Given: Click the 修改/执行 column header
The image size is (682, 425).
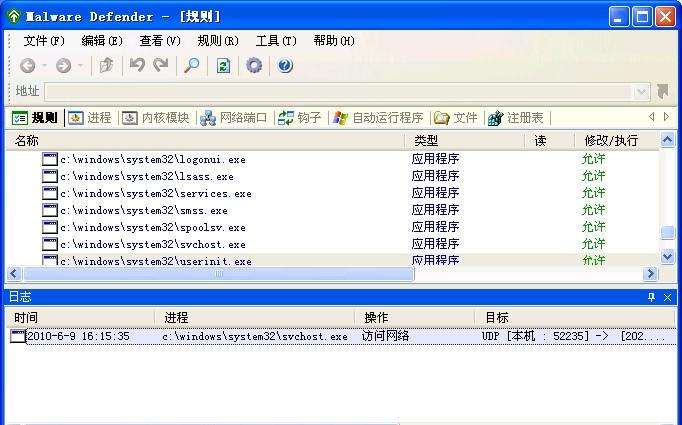Looking at the screenshot, I should coord(617,141).
